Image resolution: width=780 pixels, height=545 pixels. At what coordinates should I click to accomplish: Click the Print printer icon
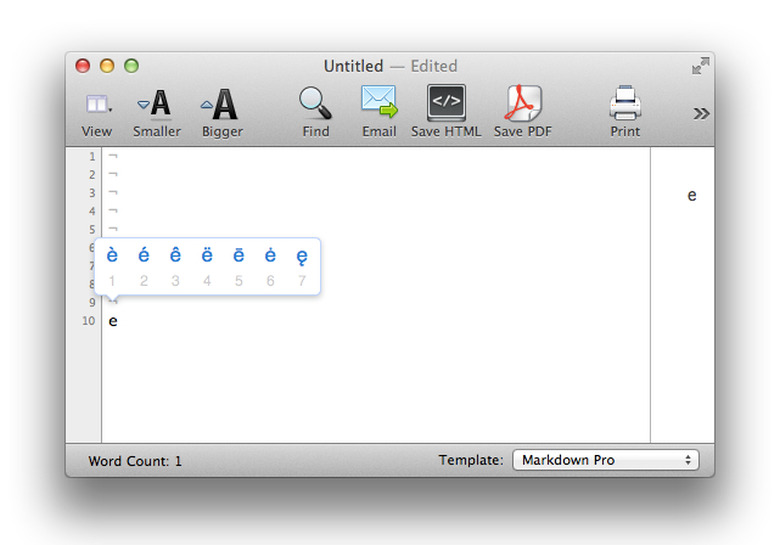(625, 103)
